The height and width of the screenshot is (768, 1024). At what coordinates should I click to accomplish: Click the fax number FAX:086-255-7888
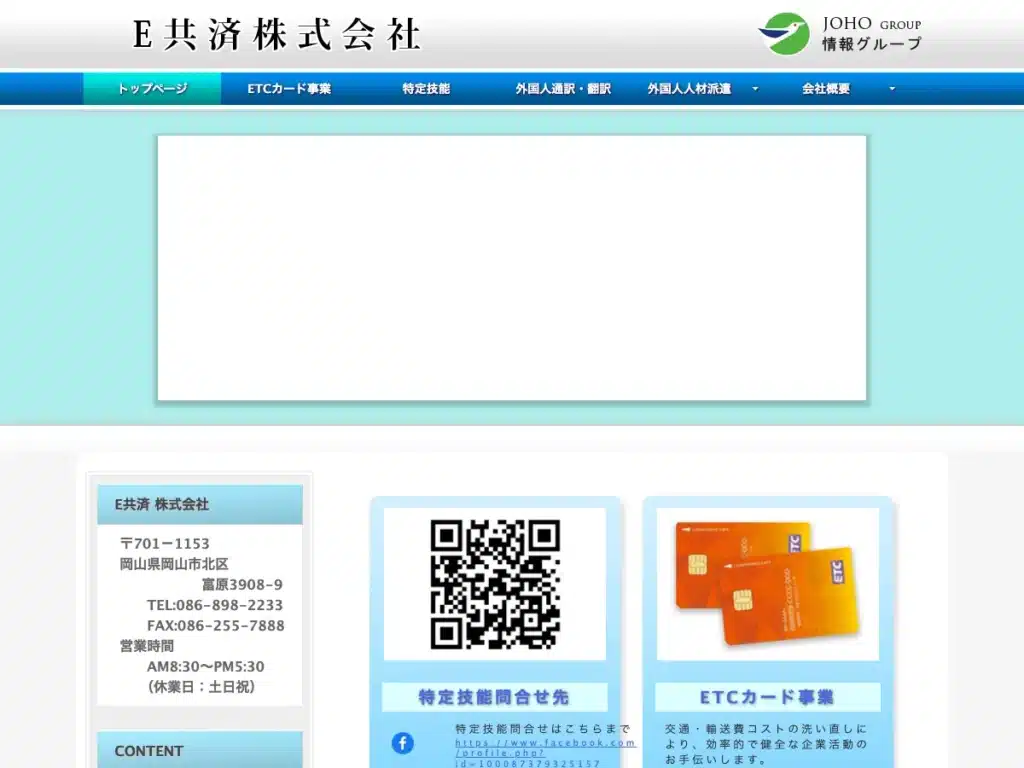point(216,626)
